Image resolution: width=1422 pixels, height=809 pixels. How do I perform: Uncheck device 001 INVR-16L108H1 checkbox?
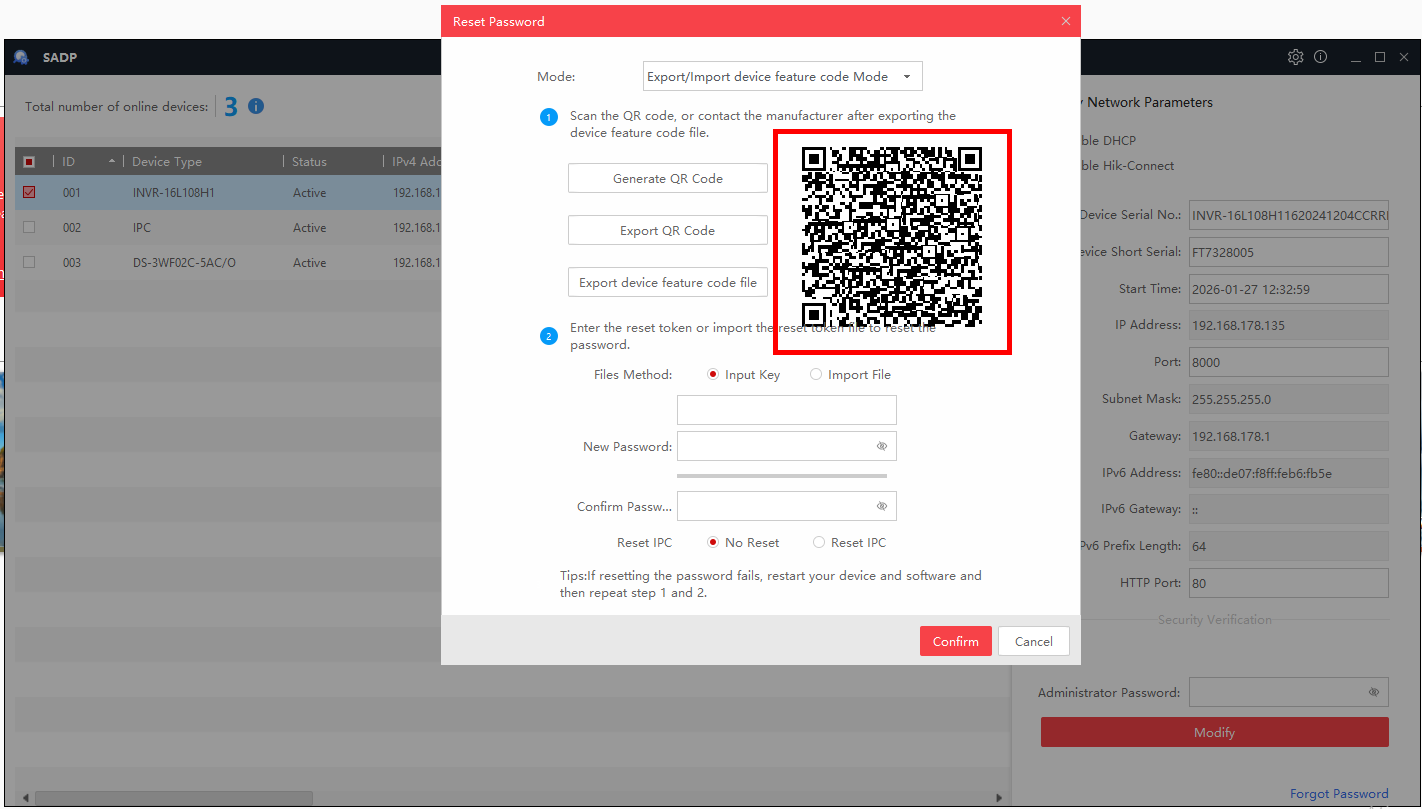coord(29,192)
